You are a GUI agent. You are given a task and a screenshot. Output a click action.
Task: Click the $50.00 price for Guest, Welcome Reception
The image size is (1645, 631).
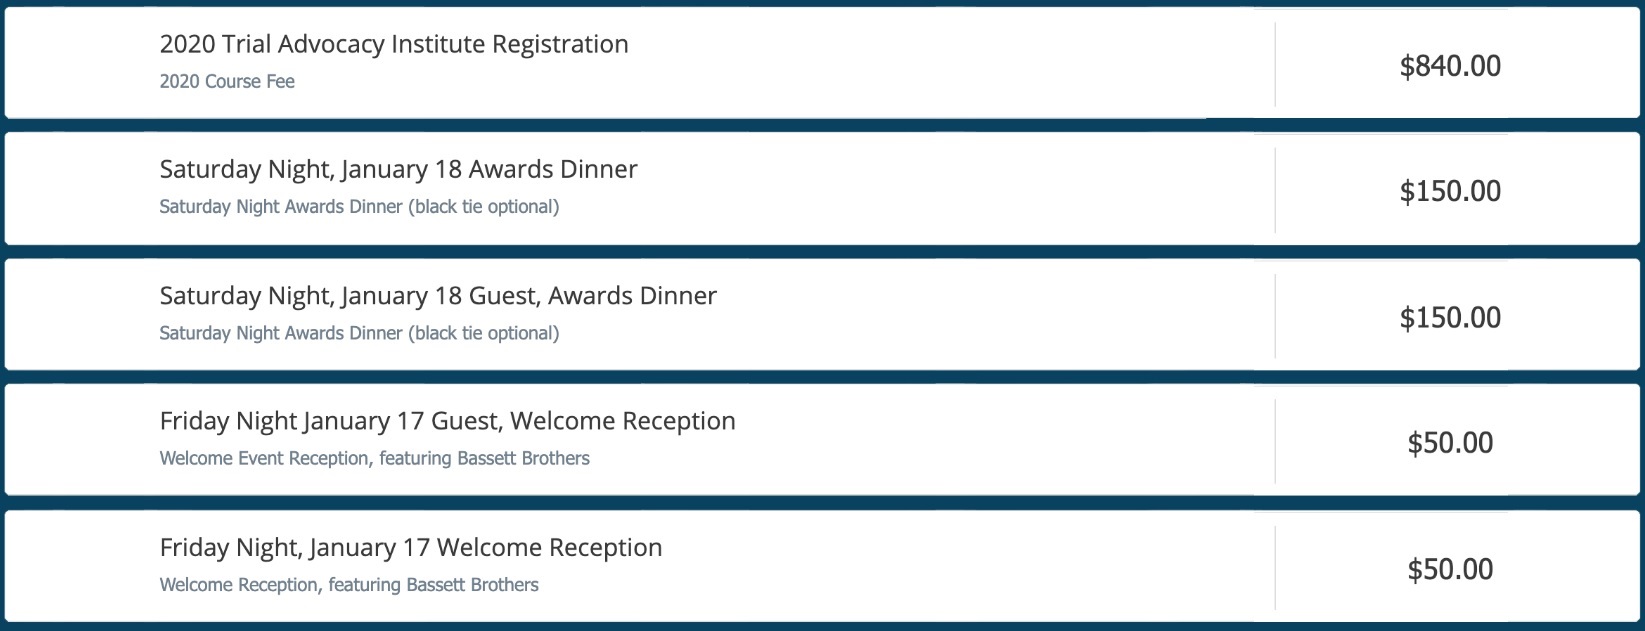point(1450,443)
